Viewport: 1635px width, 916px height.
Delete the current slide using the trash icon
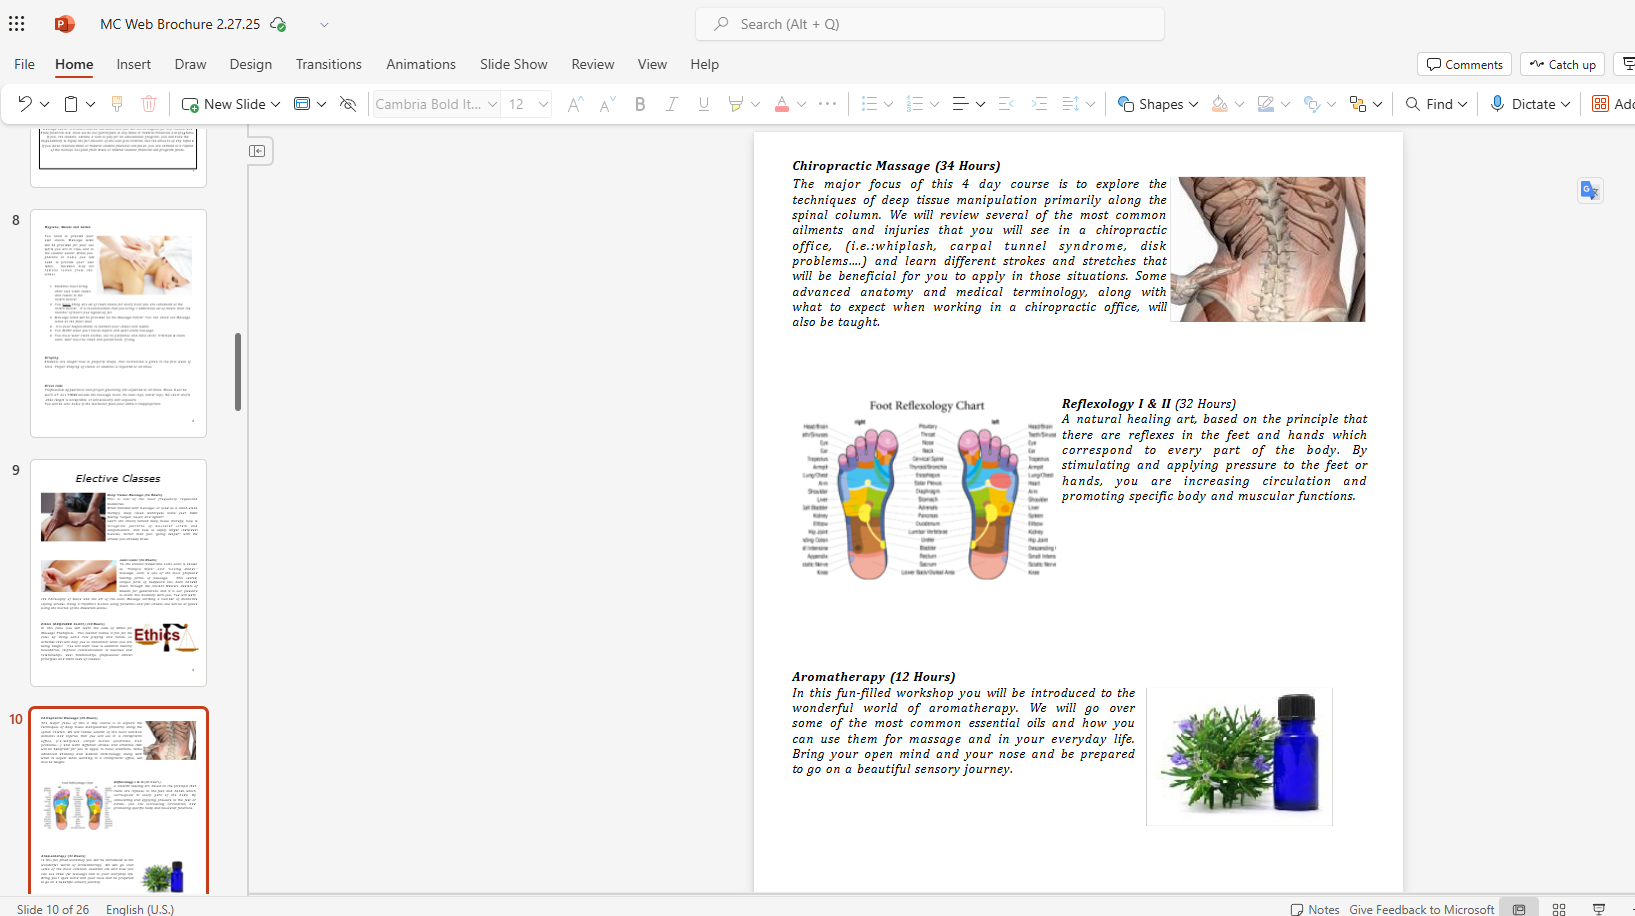148,103
